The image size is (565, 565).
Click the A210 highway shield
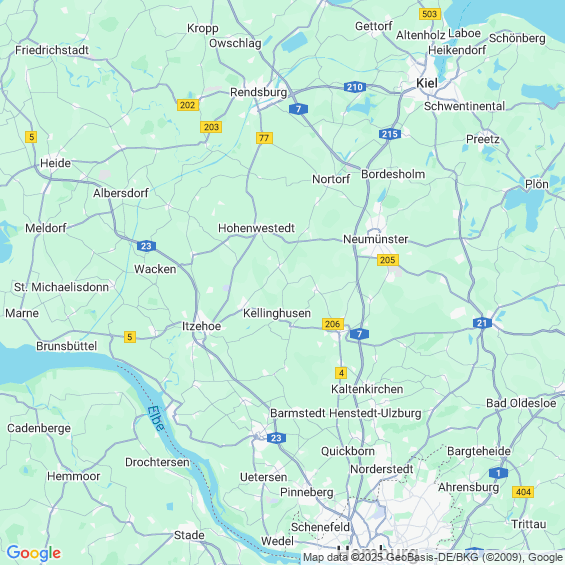355,87
